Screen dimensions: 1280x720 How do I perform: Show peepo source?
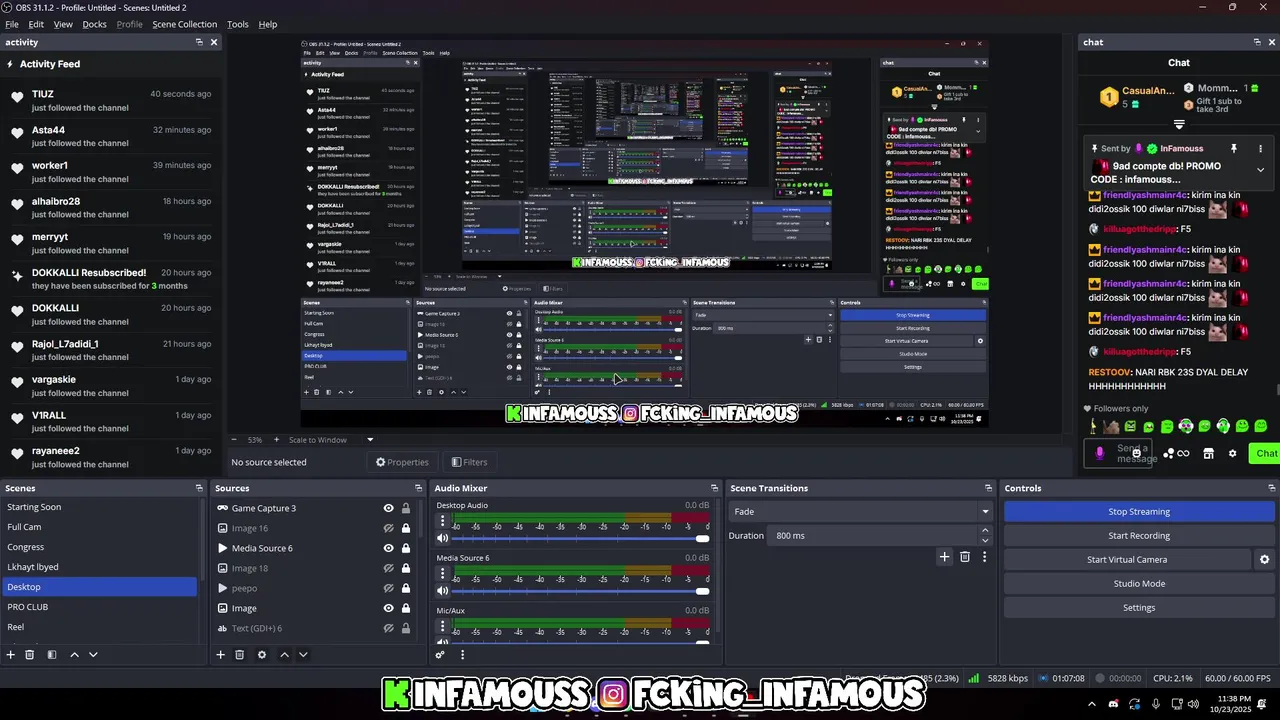tap(388, 588)
